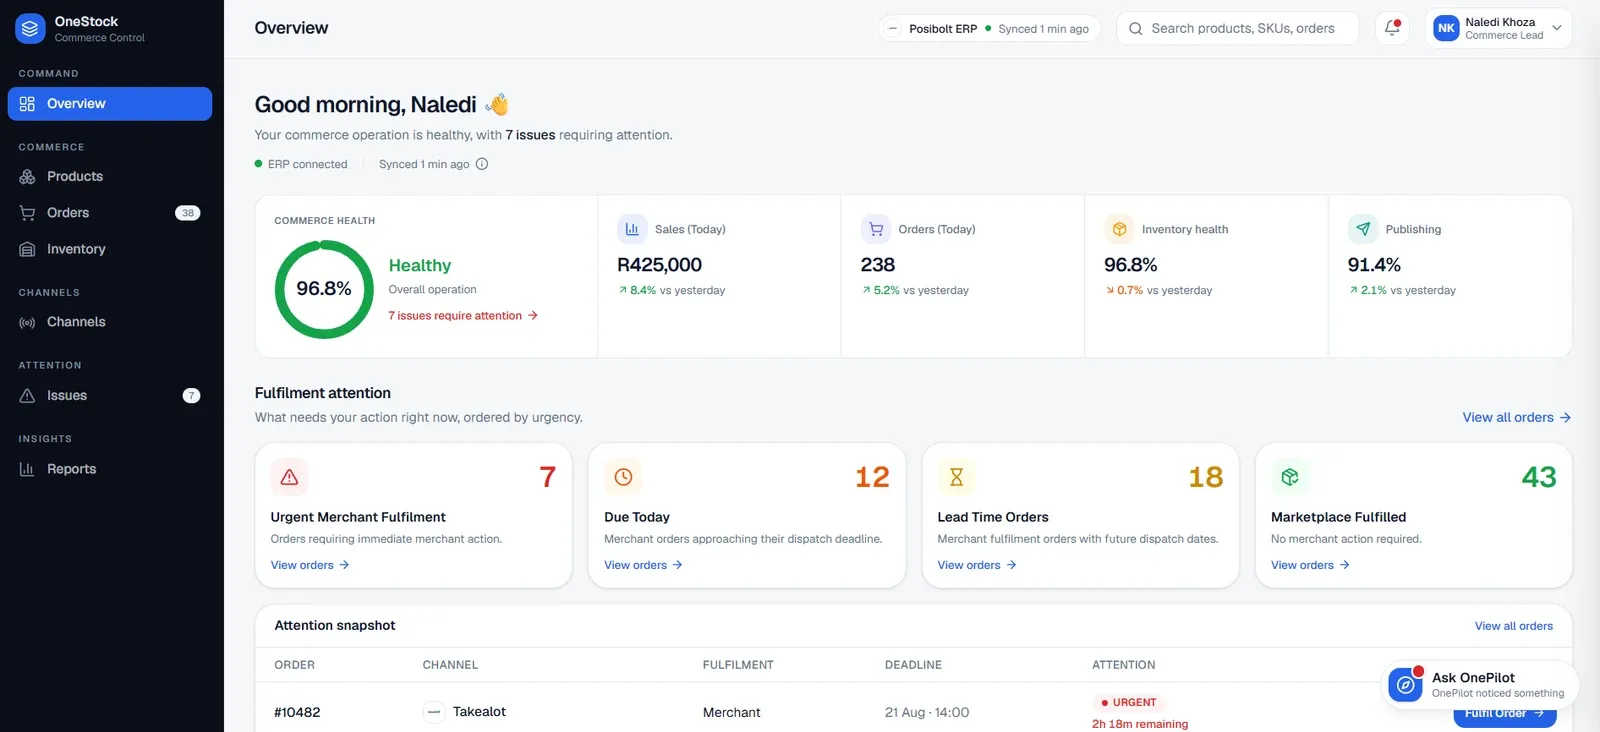Click the Posibolt ERP status icon
The image size is (1600, 732).
coord(893,29)
